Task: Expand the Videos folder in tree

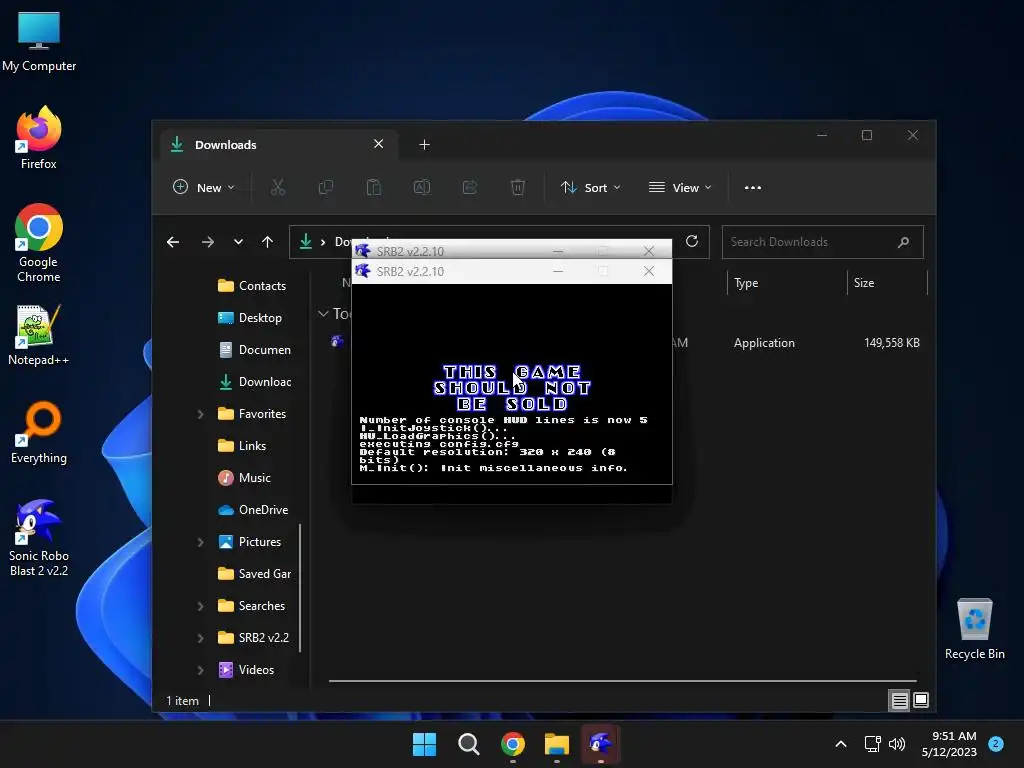Action: 200,670
